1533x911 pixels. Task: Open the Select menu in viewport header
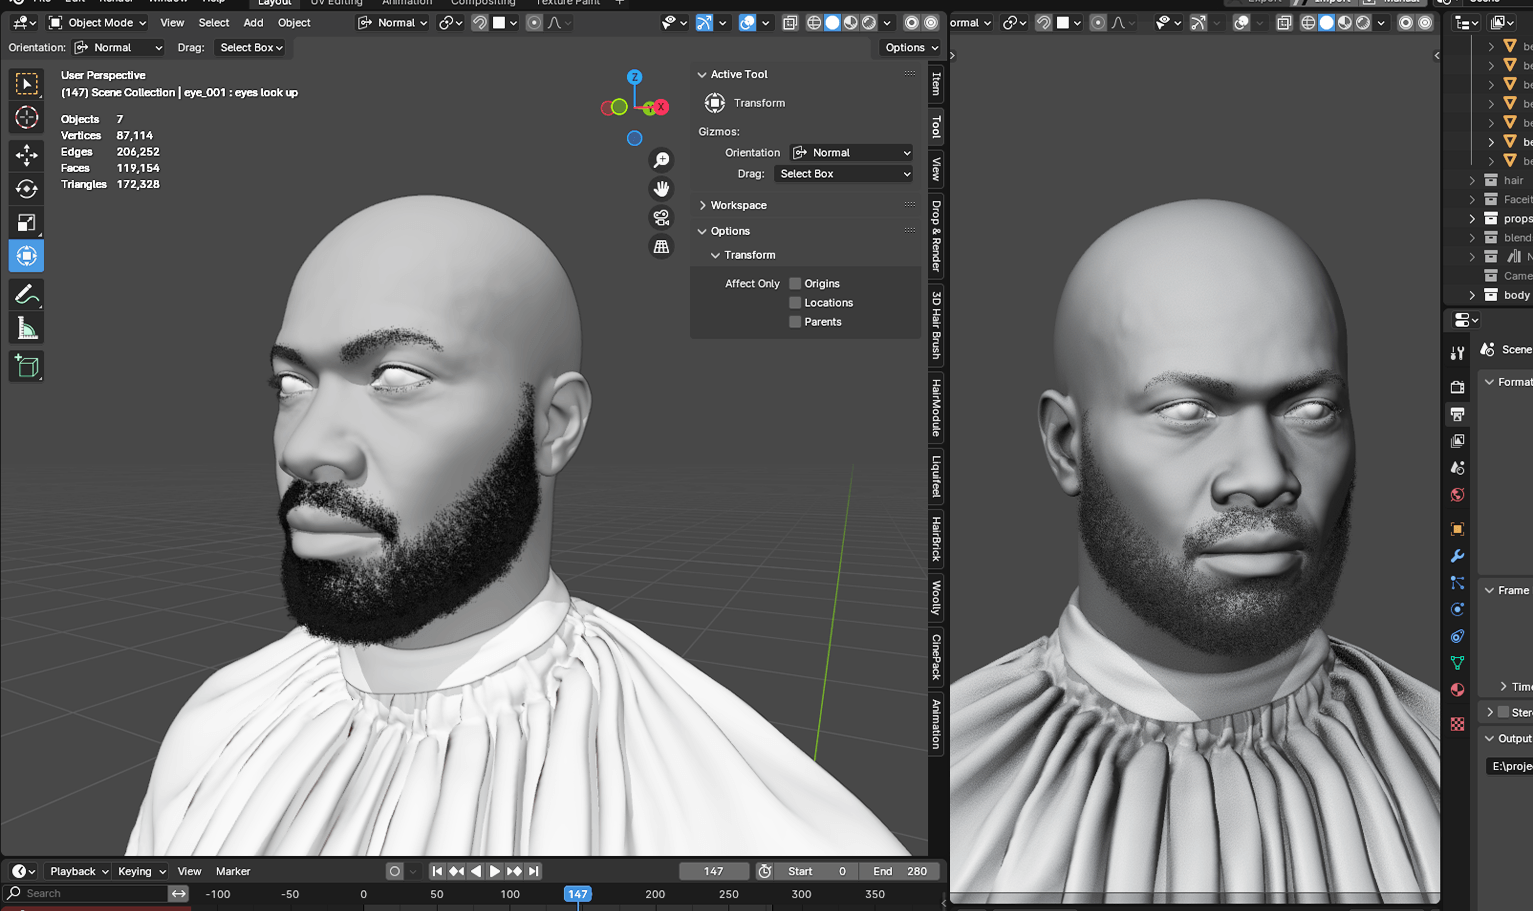(214, 22)
